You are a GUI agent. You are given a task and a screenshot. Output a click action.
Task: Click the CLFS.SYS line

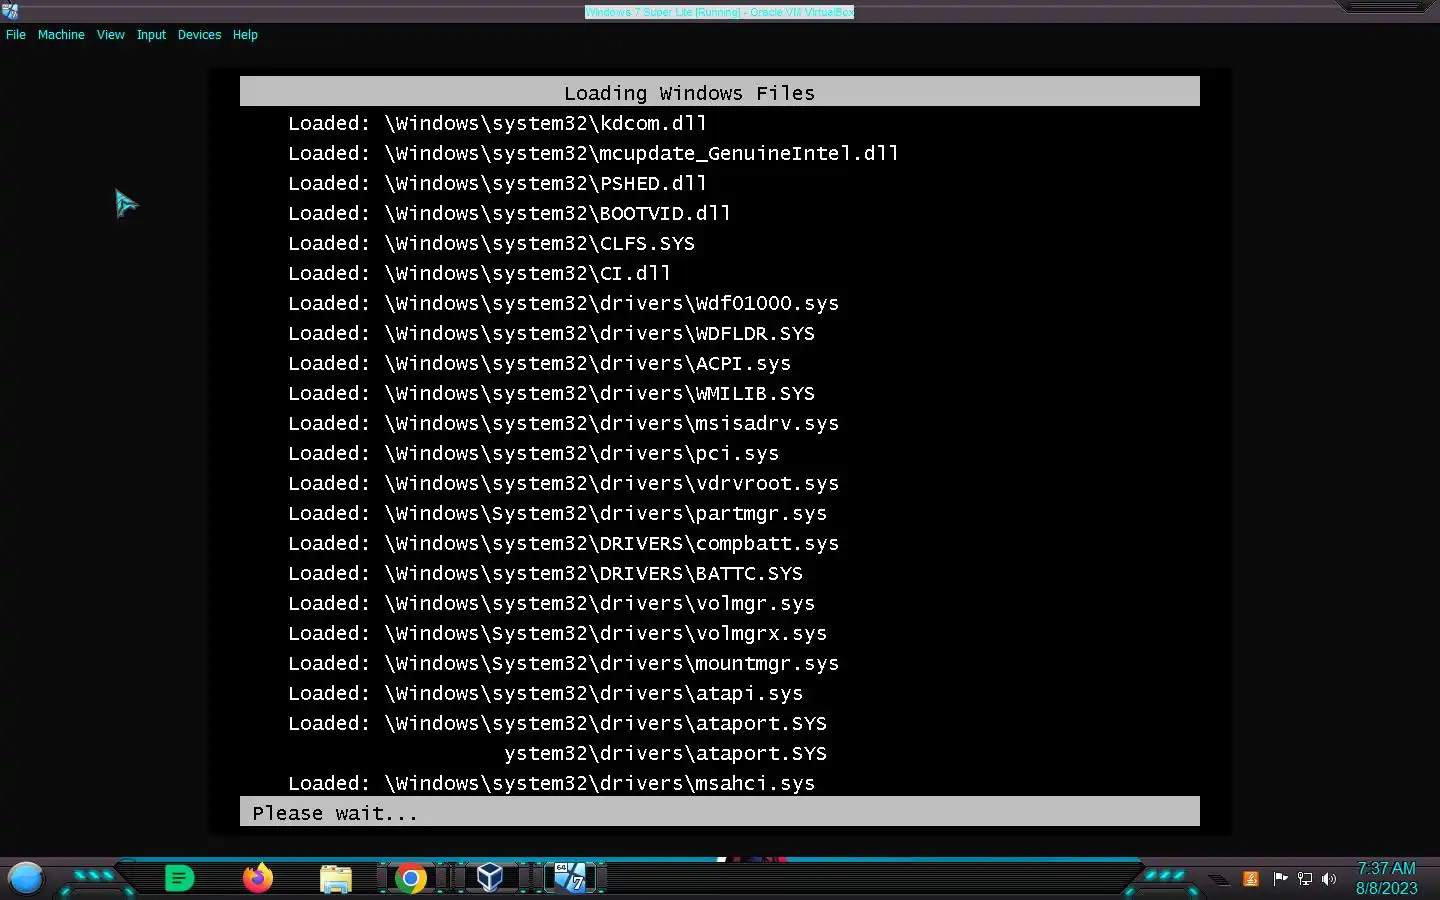(491, 243)
